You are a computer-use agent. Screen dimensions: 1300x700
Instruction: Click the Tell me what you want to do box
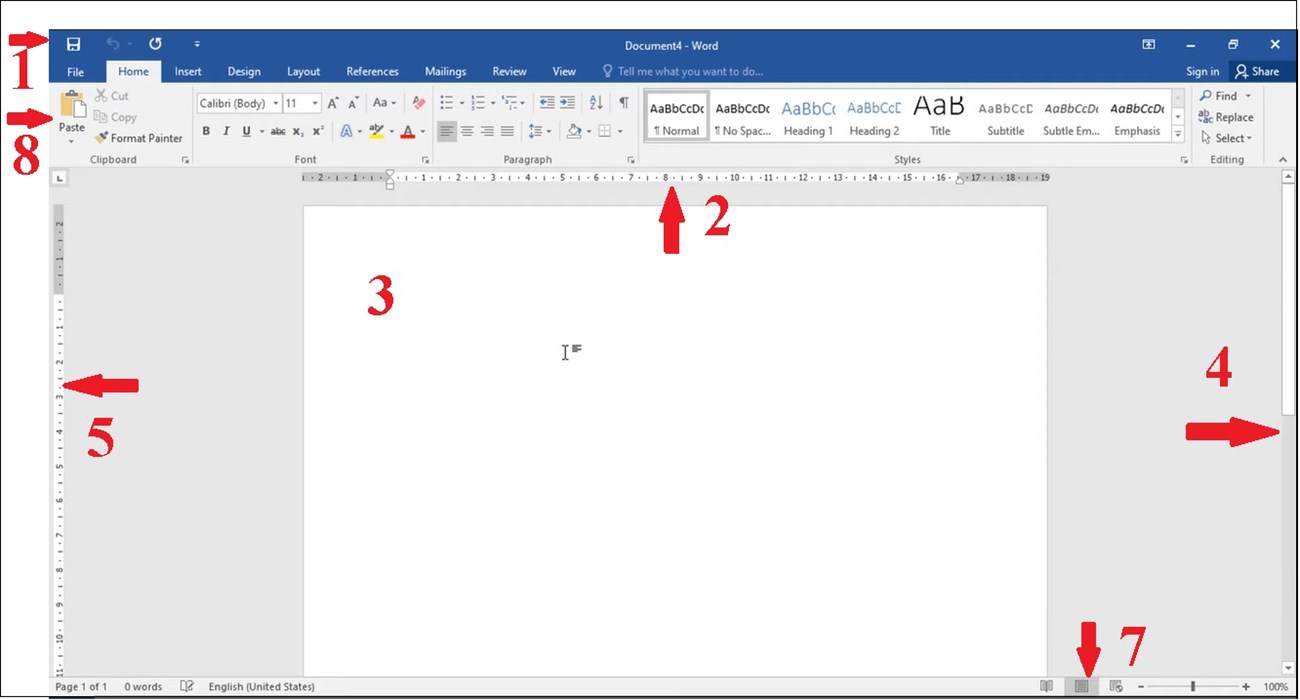(690, 72)
